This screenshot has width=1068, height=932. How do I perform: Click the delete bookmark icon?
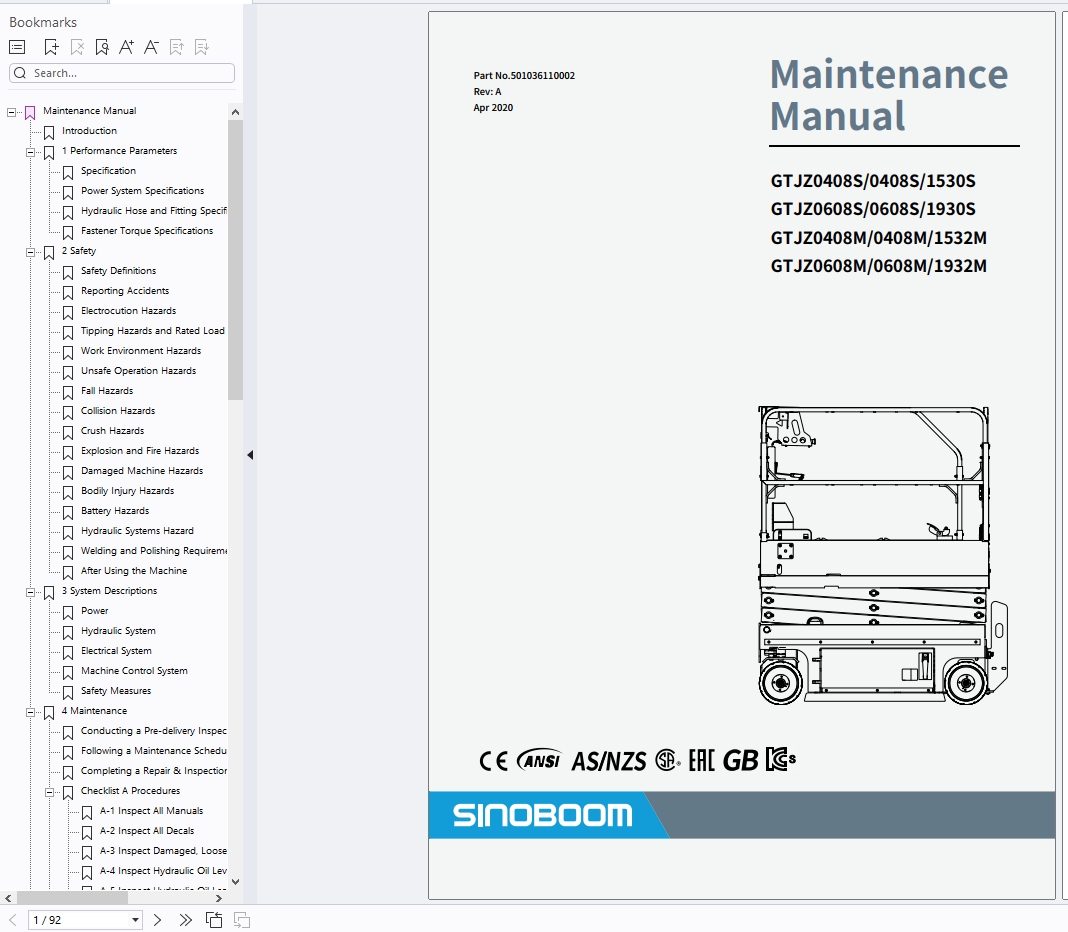(77, 47)
